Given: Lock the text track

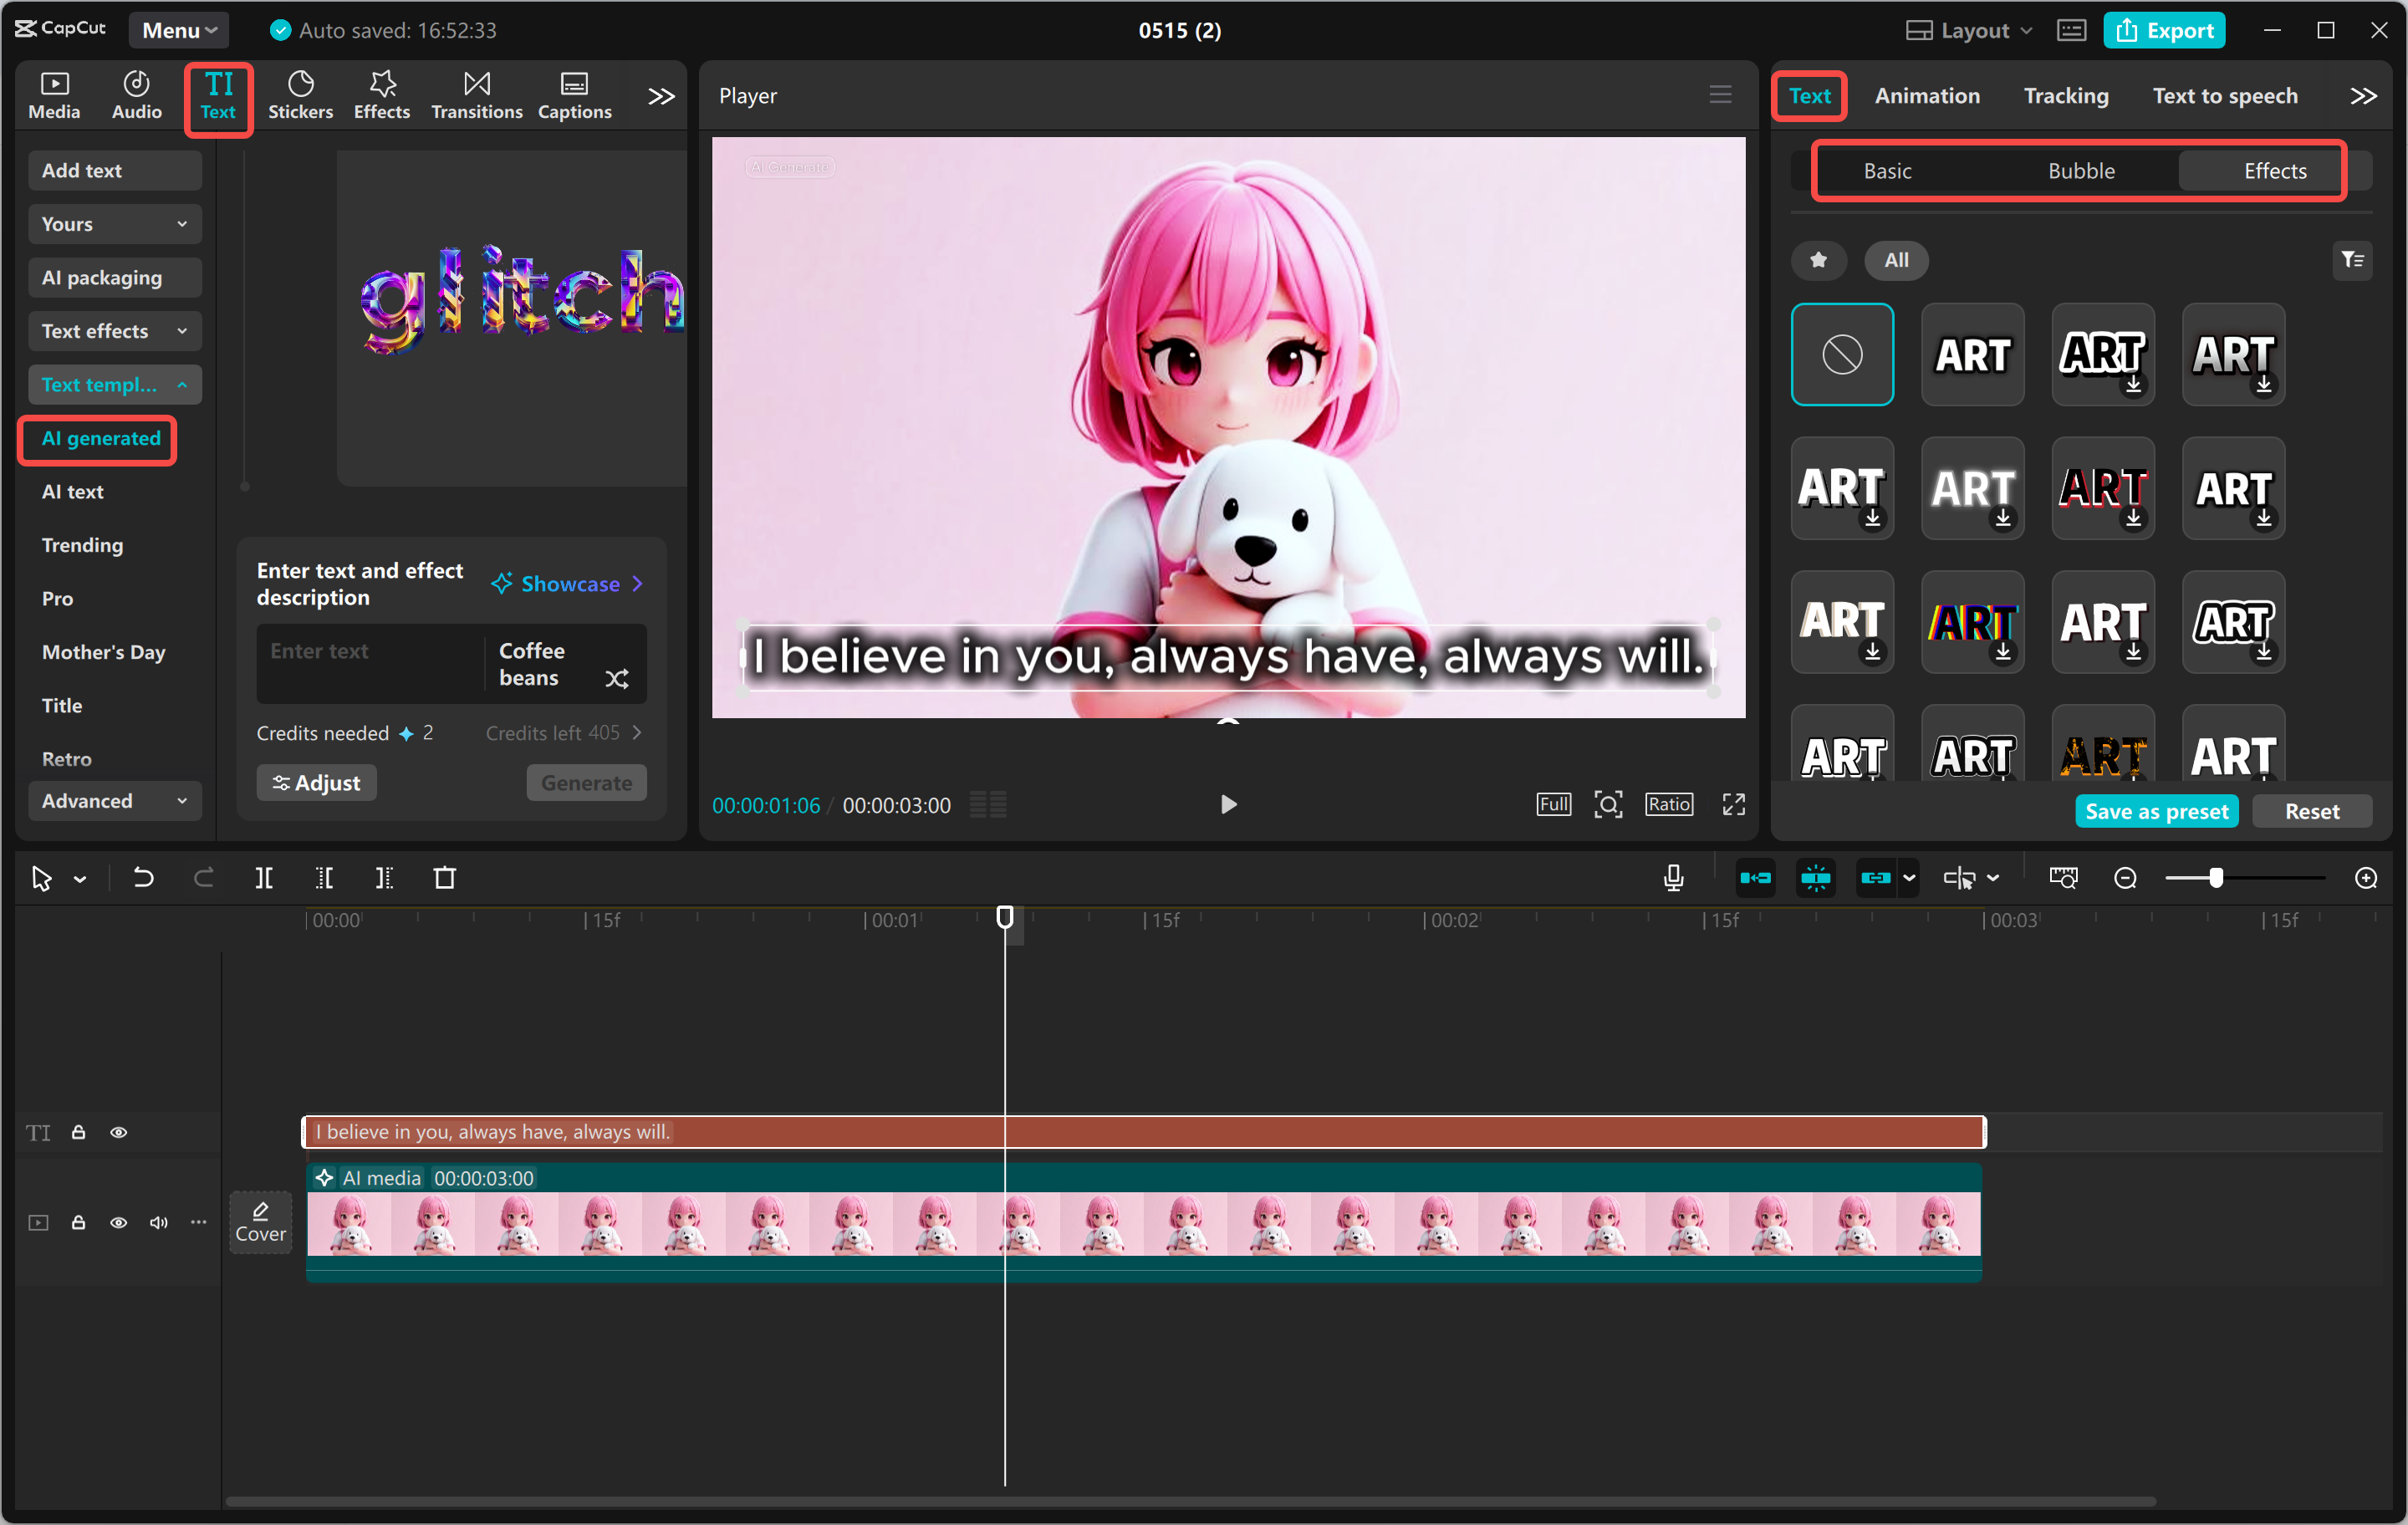Looking at the screenshot, I should tap(78, 1132).
